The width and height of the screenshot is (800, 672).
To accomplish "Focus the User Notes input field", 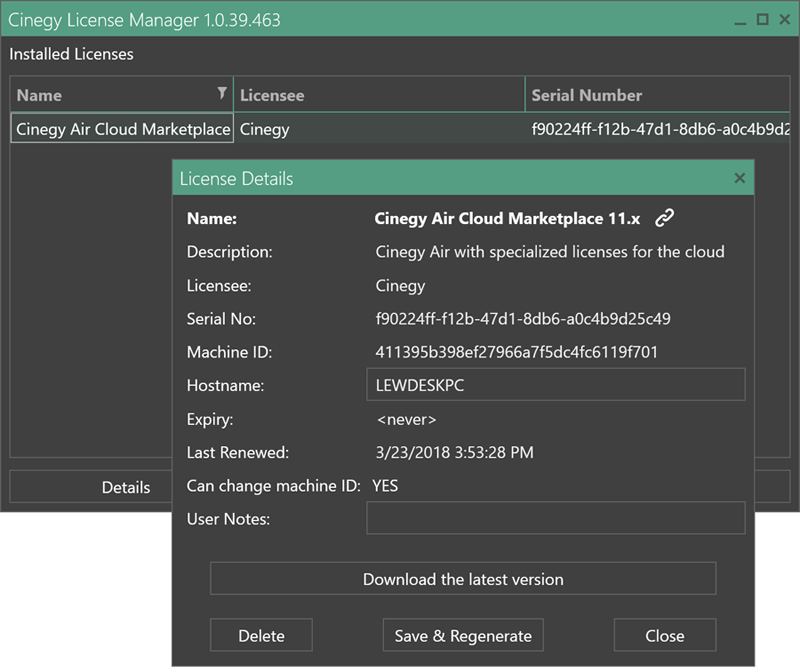I will [556, 518].
